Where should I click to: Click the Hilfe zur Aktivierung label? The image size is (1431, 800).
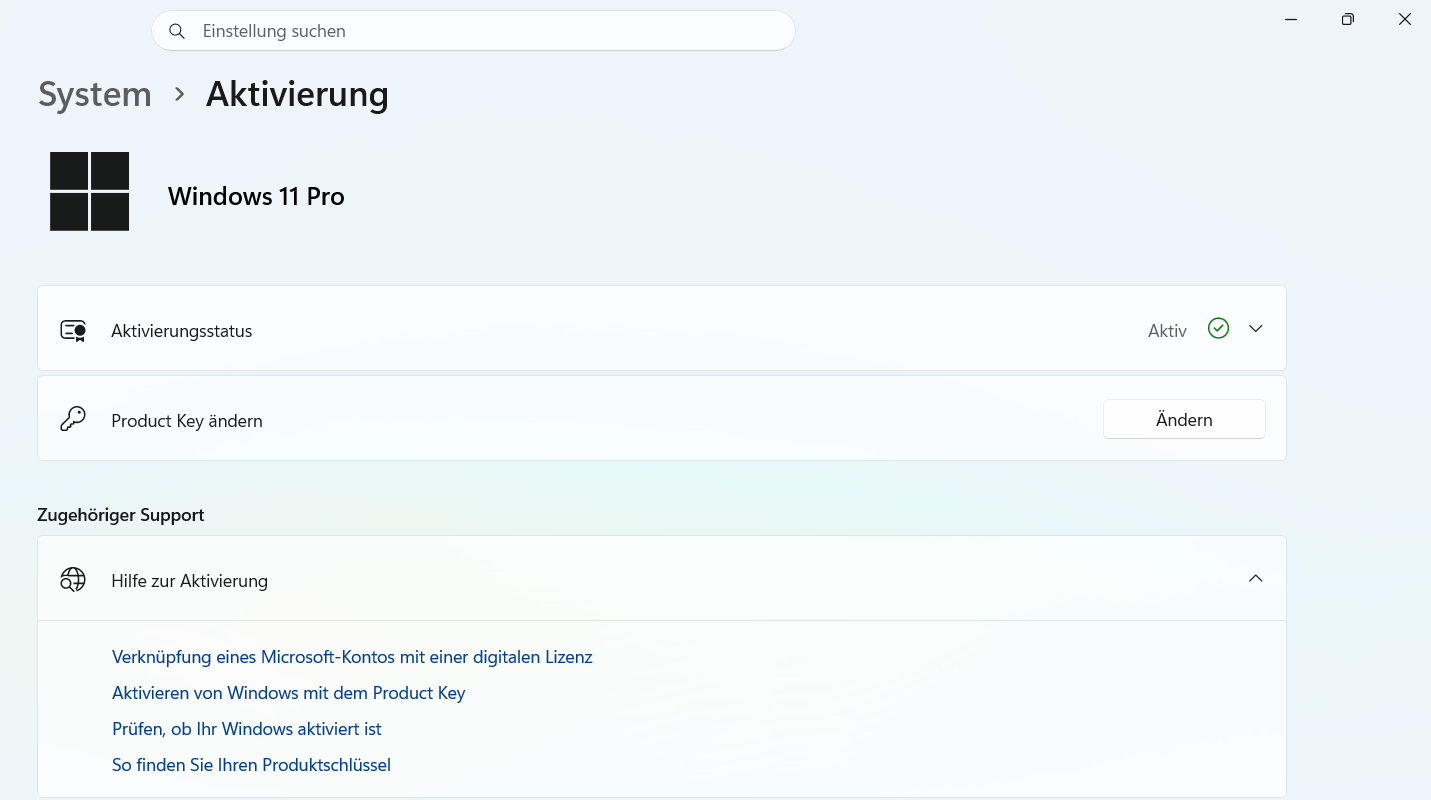190,581
